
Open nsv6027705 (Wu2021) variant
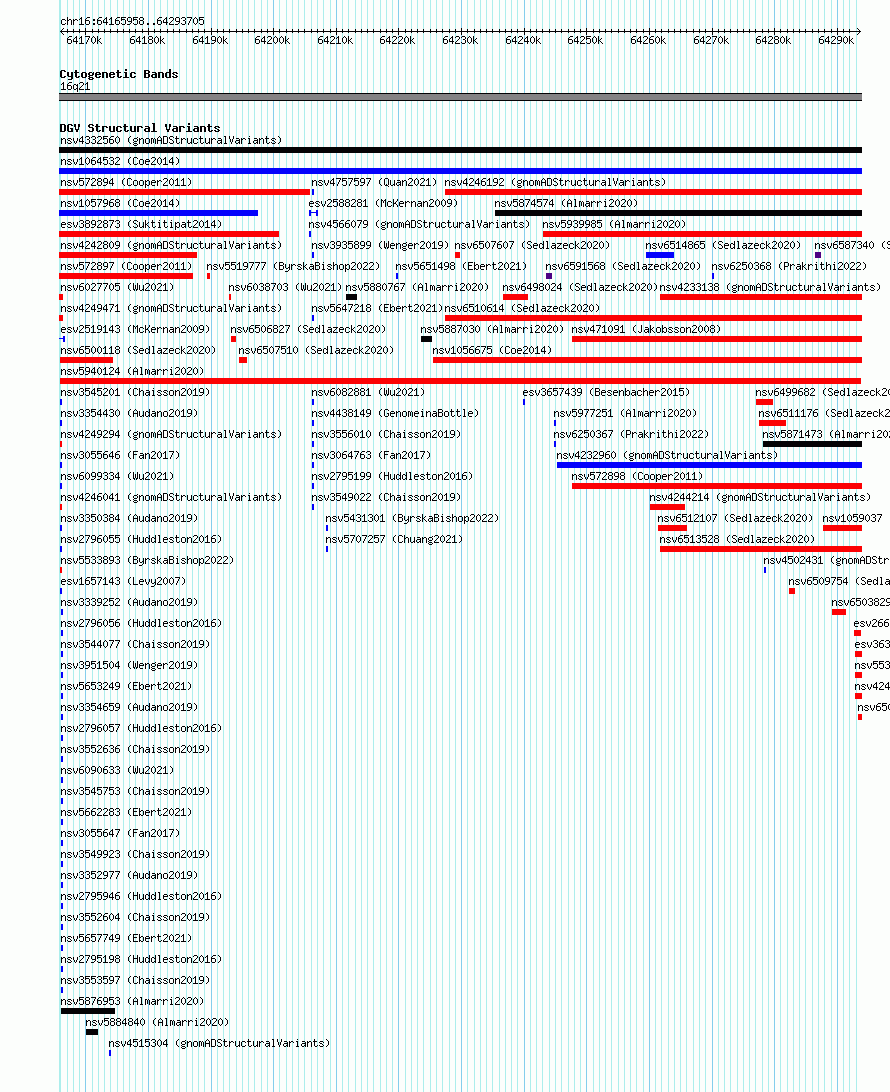tap(117, 286)
